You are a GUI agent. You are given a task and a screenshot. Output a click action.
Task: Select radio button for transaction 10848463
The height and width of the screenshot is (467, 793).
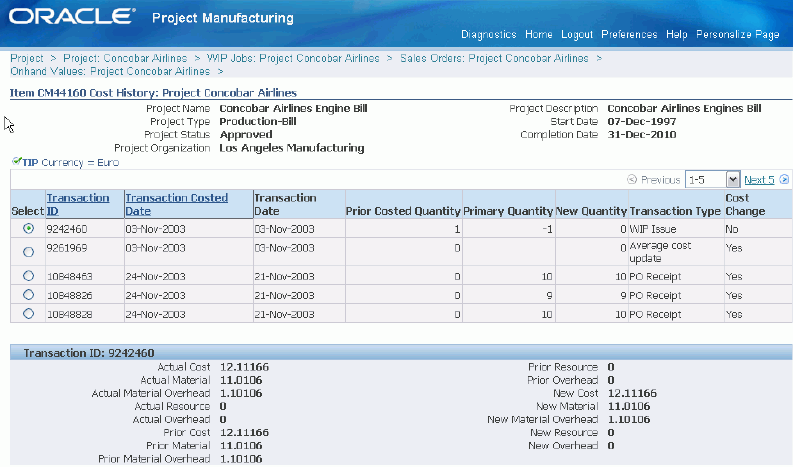[x=28, y=276]
